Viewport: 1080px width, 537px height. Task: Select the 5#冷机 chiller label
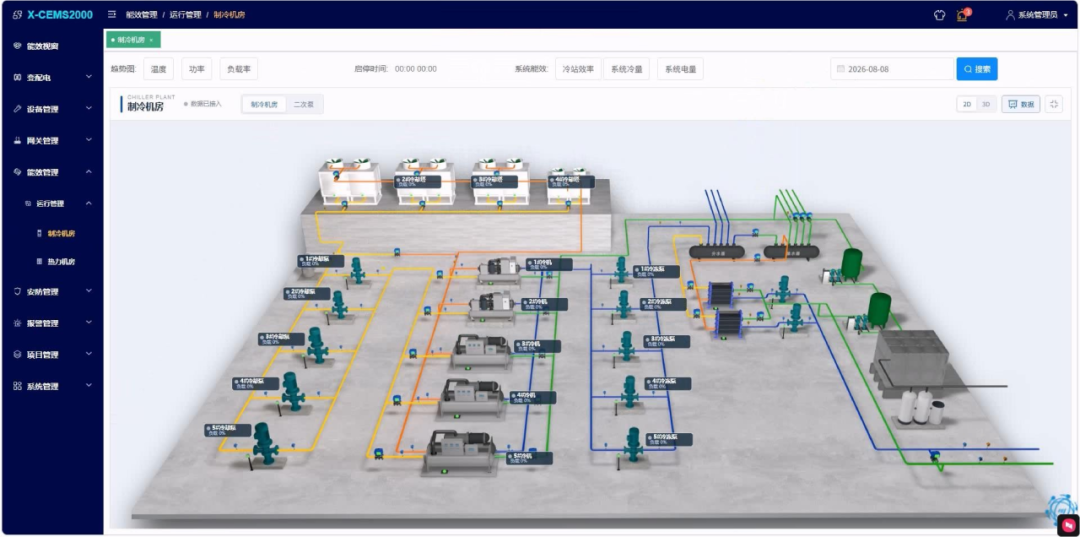pyautogui.click(x=530, y=458)
